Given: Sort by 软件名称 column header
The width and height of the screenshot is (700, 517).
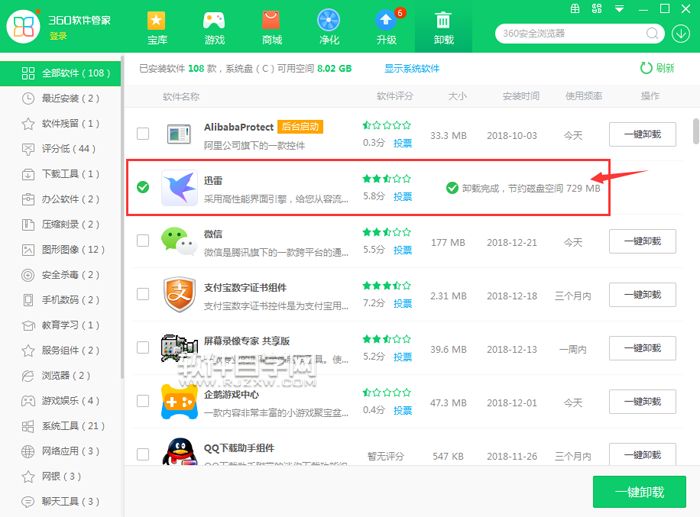Looking at the screenshot, I should [x=181, y=96].
